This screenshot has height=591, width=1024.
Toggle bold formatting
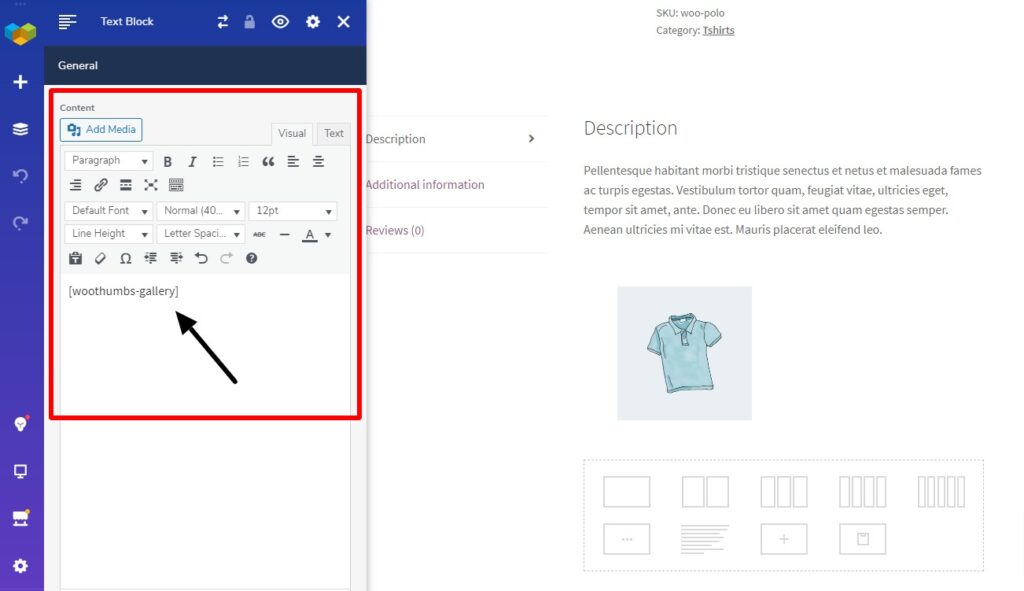coord(168,161)
